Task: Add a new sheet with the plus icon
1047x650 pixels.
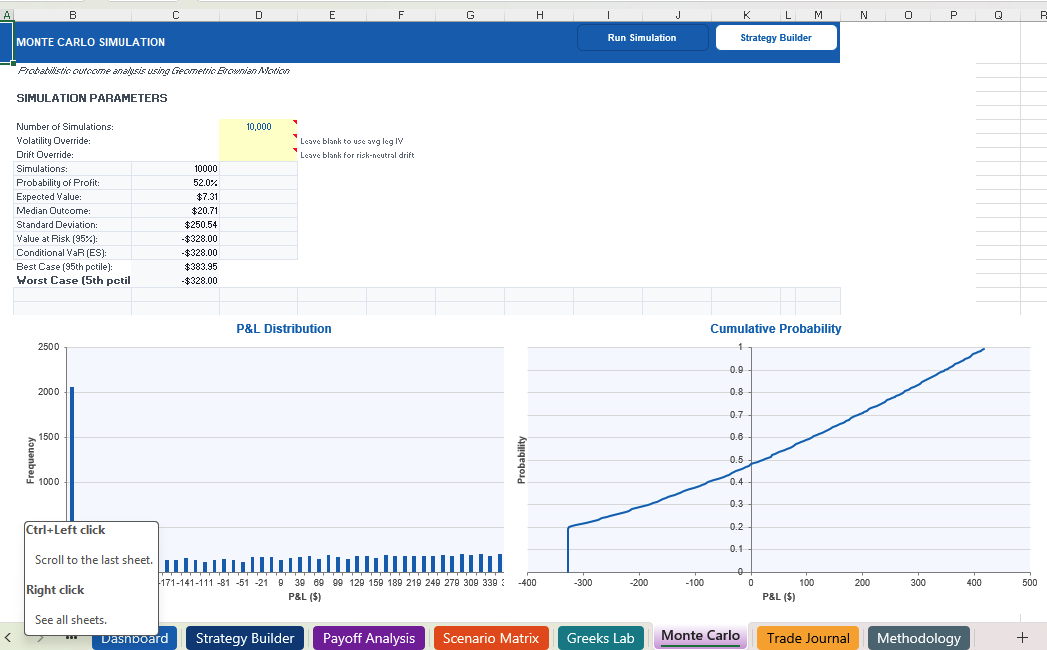Action: 1022,637
